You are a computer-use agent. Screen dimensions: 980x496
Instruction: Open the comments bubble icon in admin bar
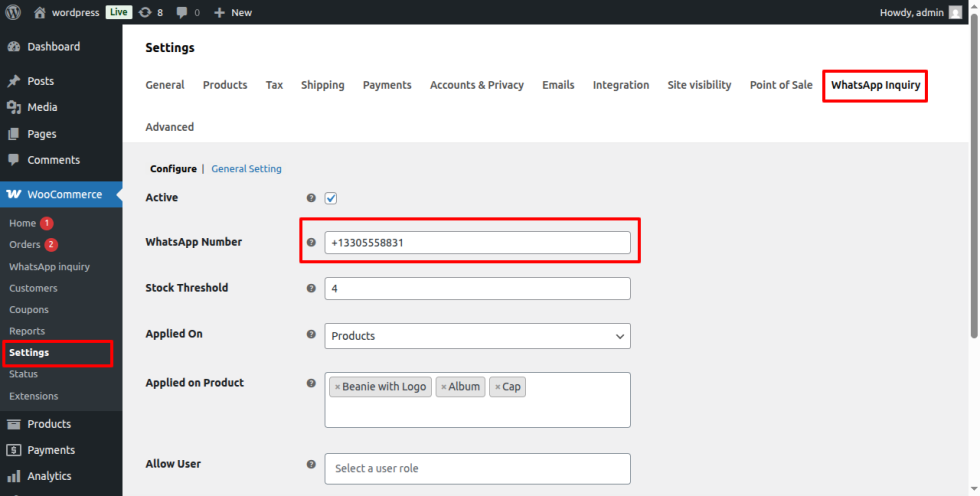[182, 12]
